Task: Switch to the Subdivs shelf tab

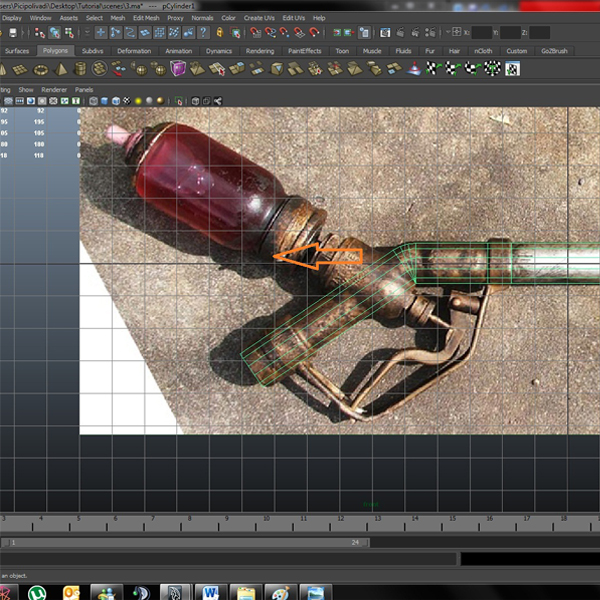Action: pyautogui.click(x=92, y=51)
